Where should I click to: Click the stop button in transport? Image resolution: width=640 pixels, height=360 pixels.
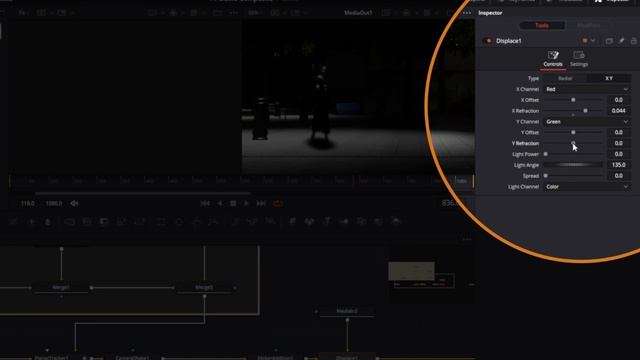[233, 203]
